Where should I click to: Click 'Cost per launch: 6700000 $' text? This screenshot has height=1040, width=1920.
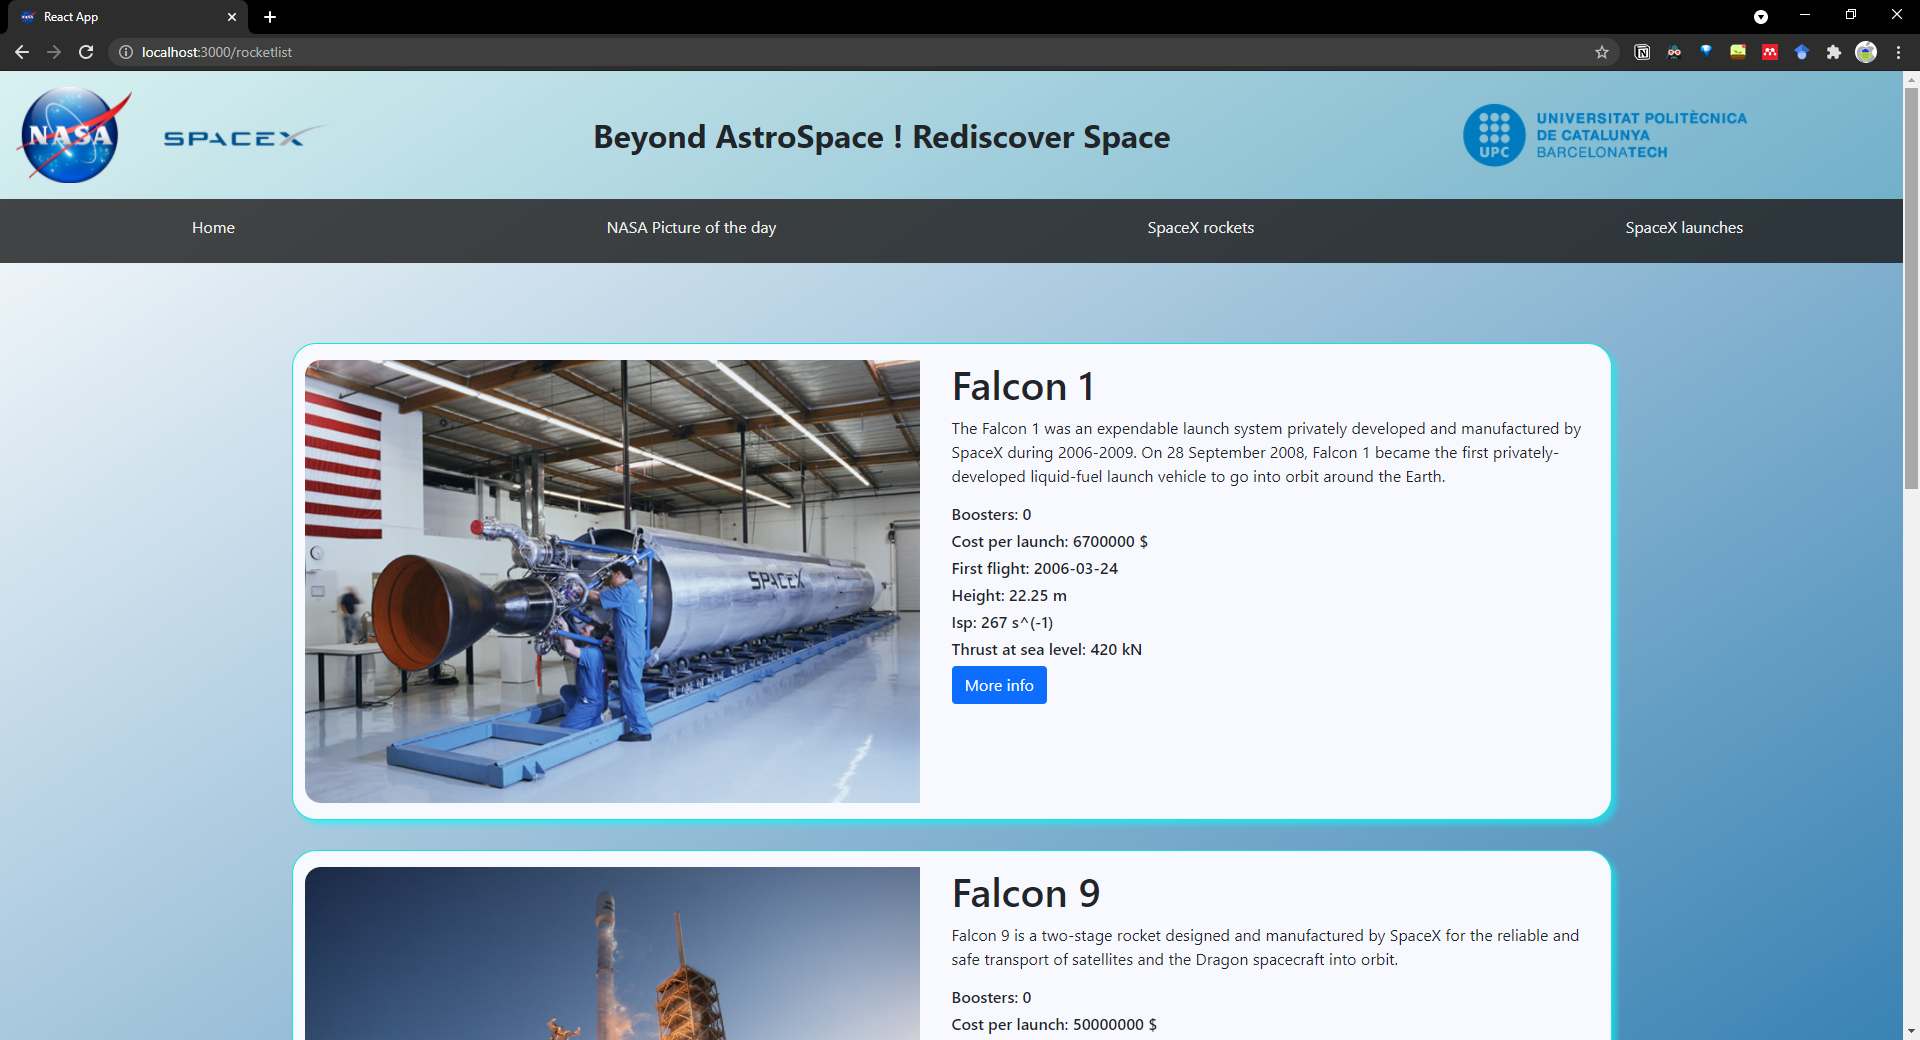click(x=1049, y=542)
